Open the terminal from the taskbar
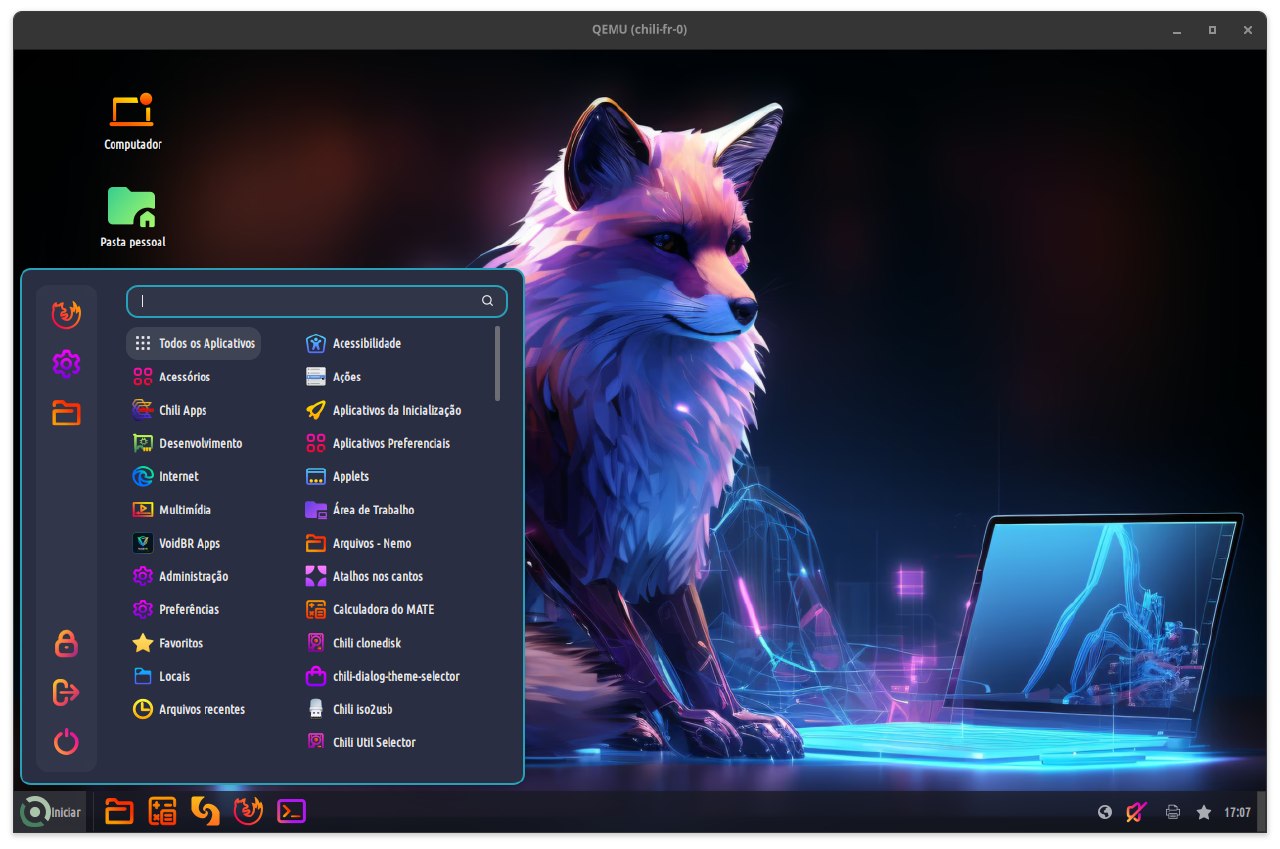 291,811
